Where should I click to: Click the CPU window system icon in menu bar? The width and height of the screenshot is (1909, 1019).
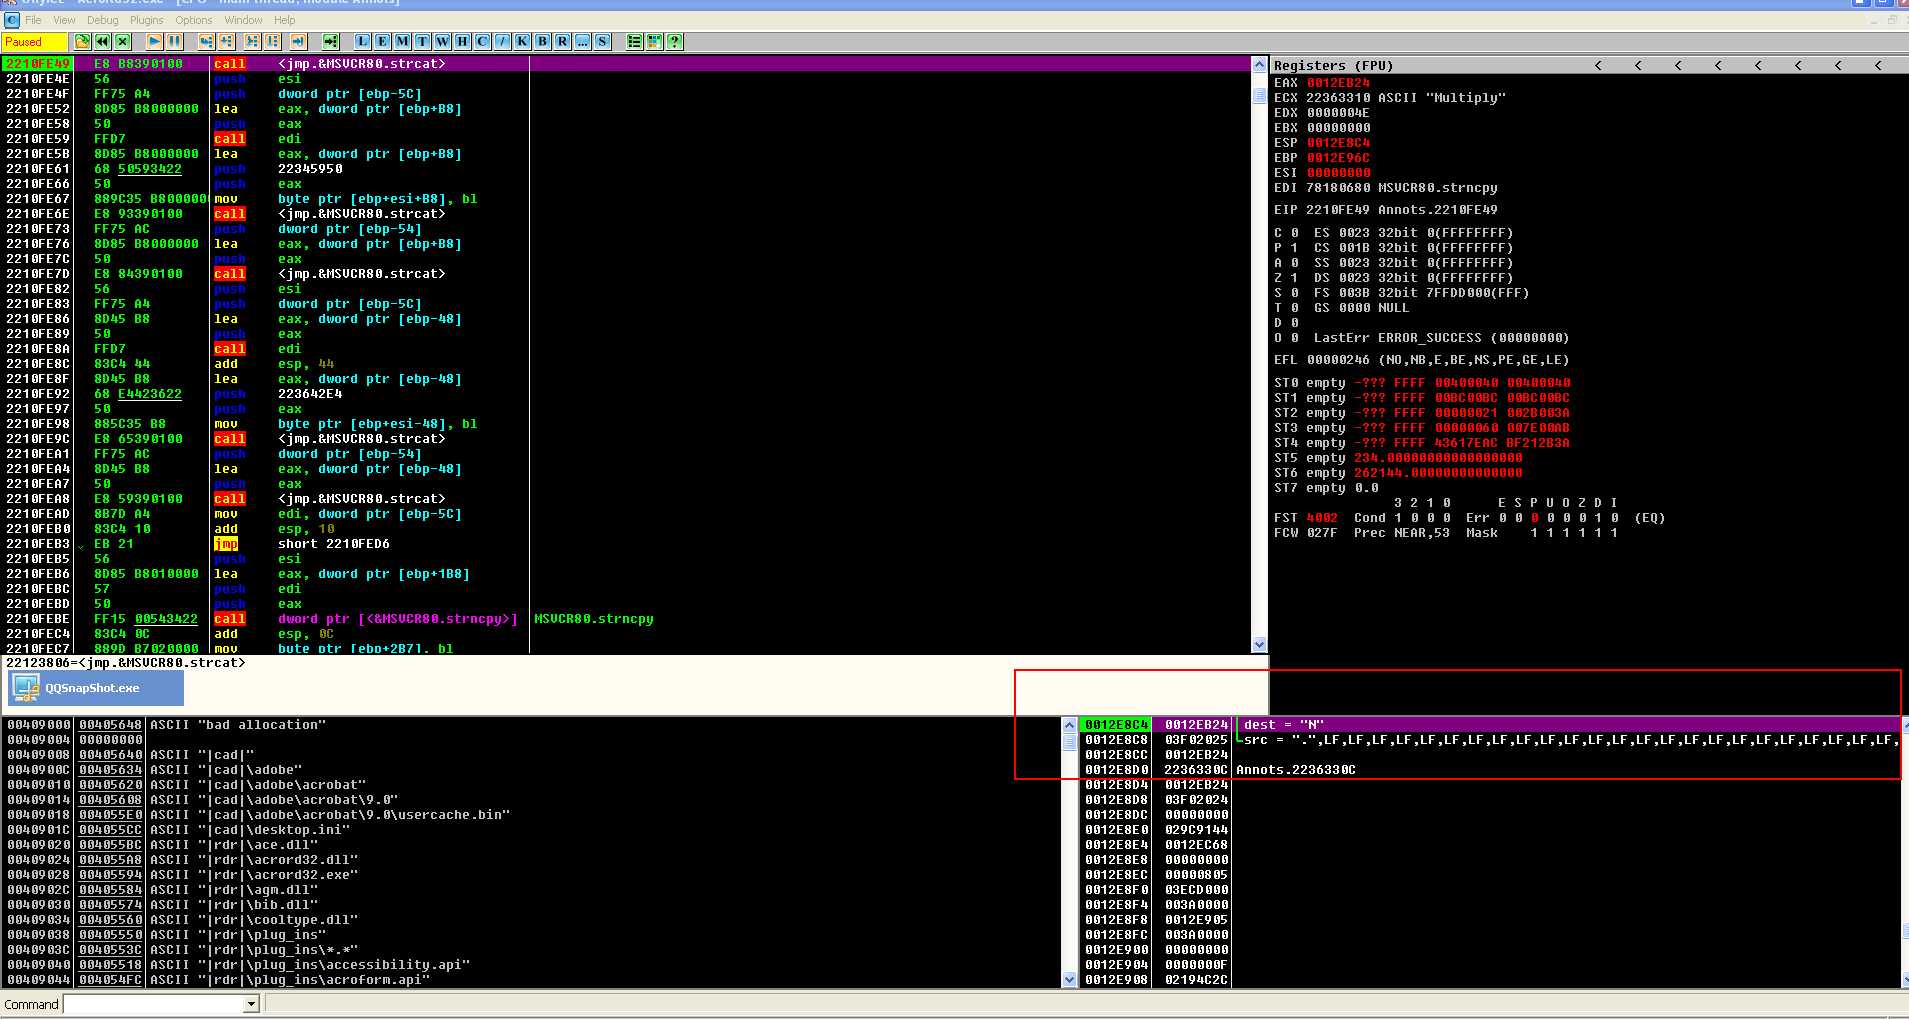click(12, 20)
